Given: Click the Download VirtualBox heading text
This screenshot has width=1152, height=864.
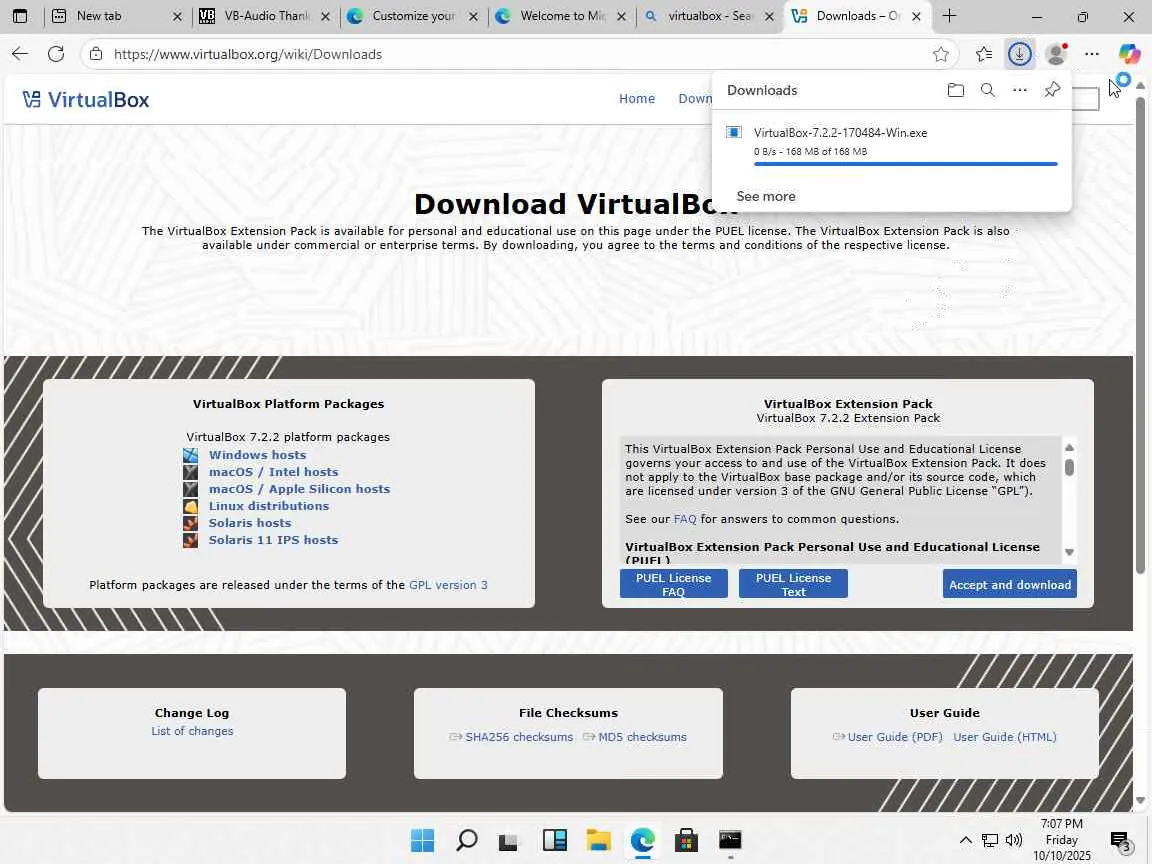Looking at the screenshot, I should [x=576, y=204].
